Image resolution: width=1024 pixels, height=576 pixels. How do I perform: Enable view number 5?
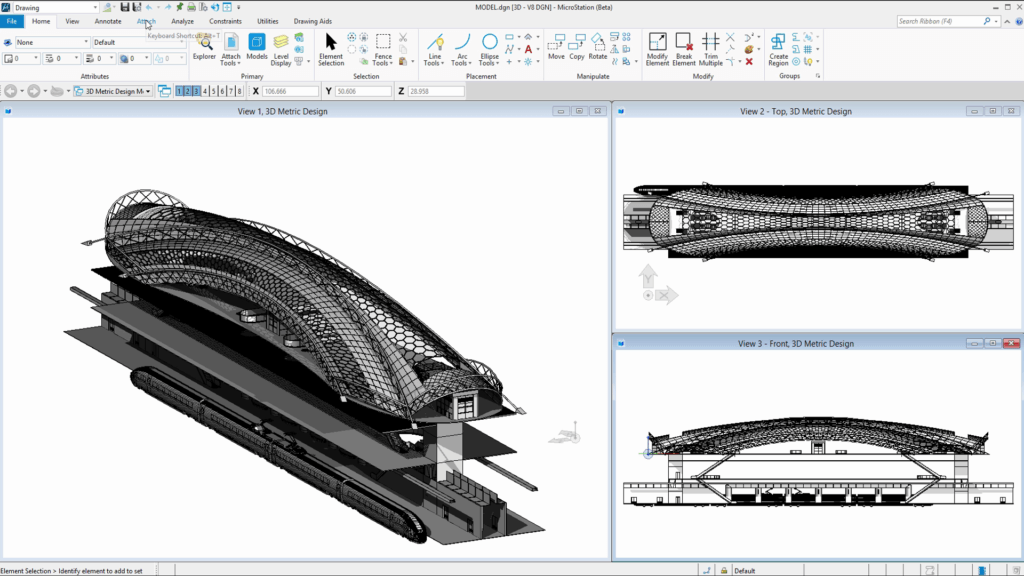[214, 90]
